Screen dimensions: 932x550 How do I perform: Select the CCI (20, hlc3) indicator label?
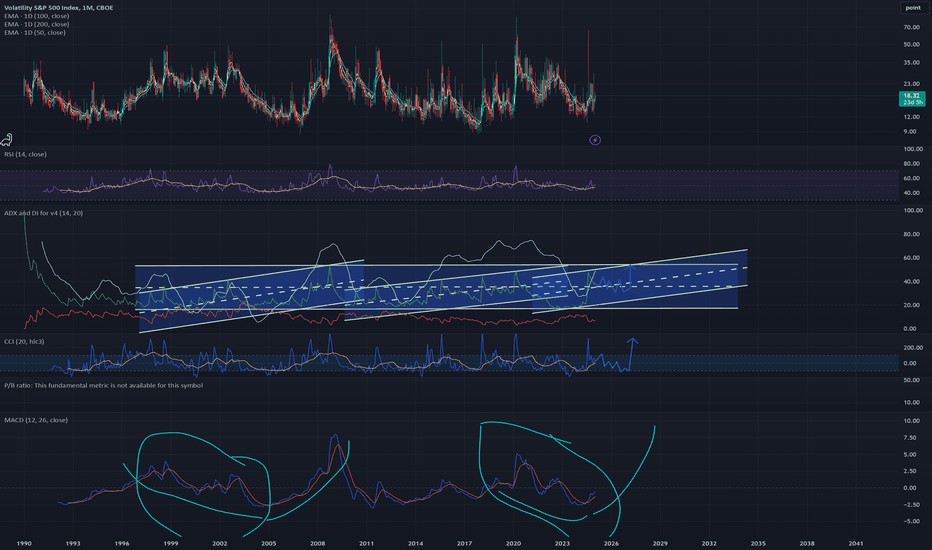point(24,341)
